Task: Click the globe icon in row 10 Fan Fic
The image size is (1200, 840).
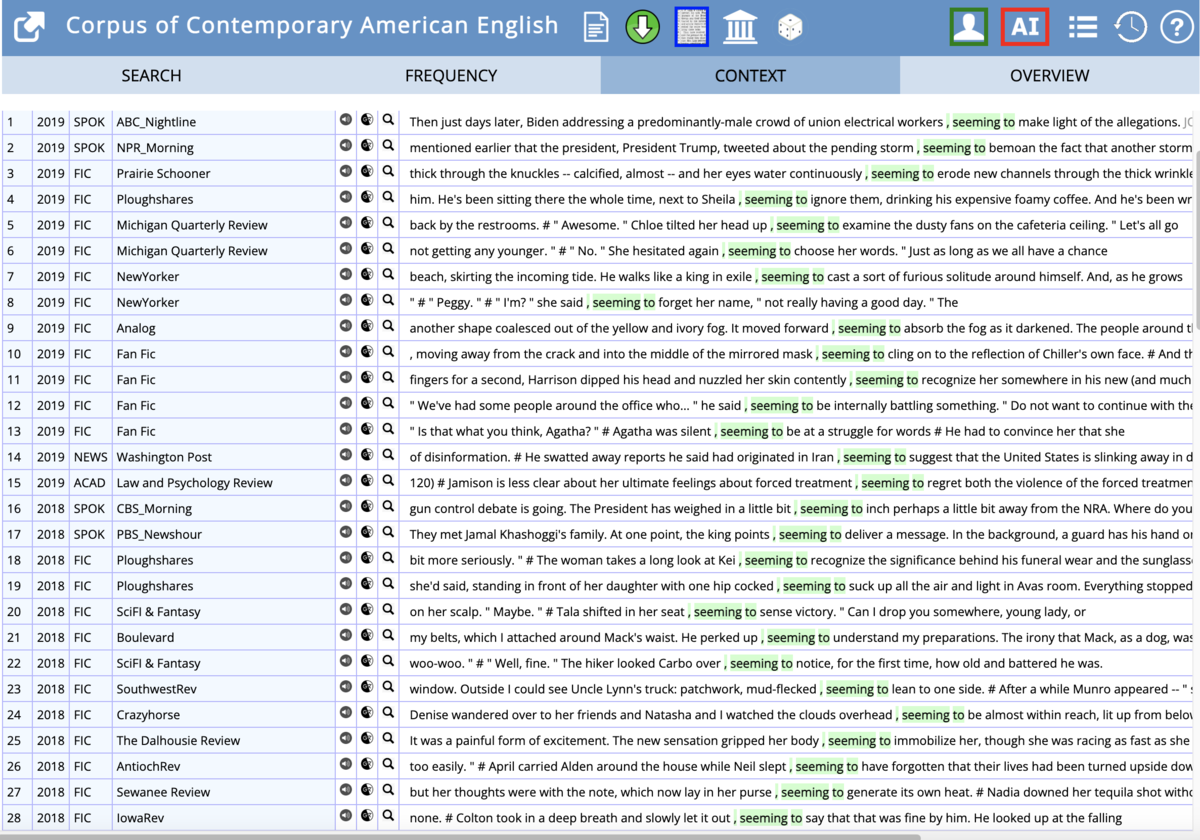Action: click(367, 352)
